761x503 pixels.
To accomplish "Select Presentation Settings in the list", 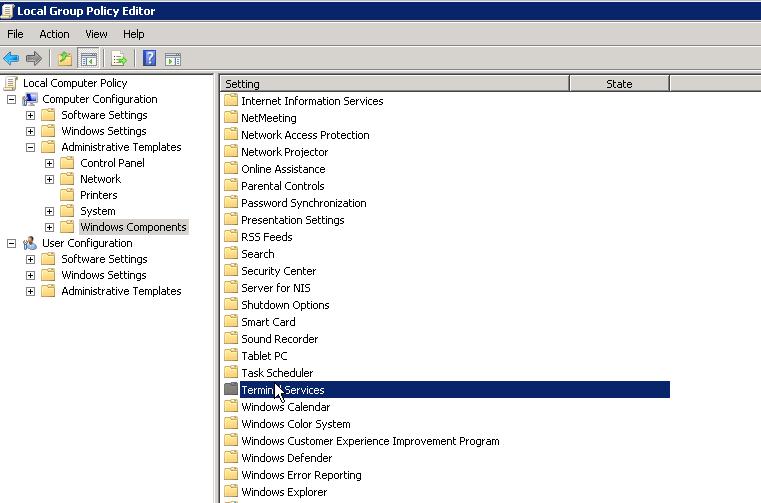I will coord(293,220).
